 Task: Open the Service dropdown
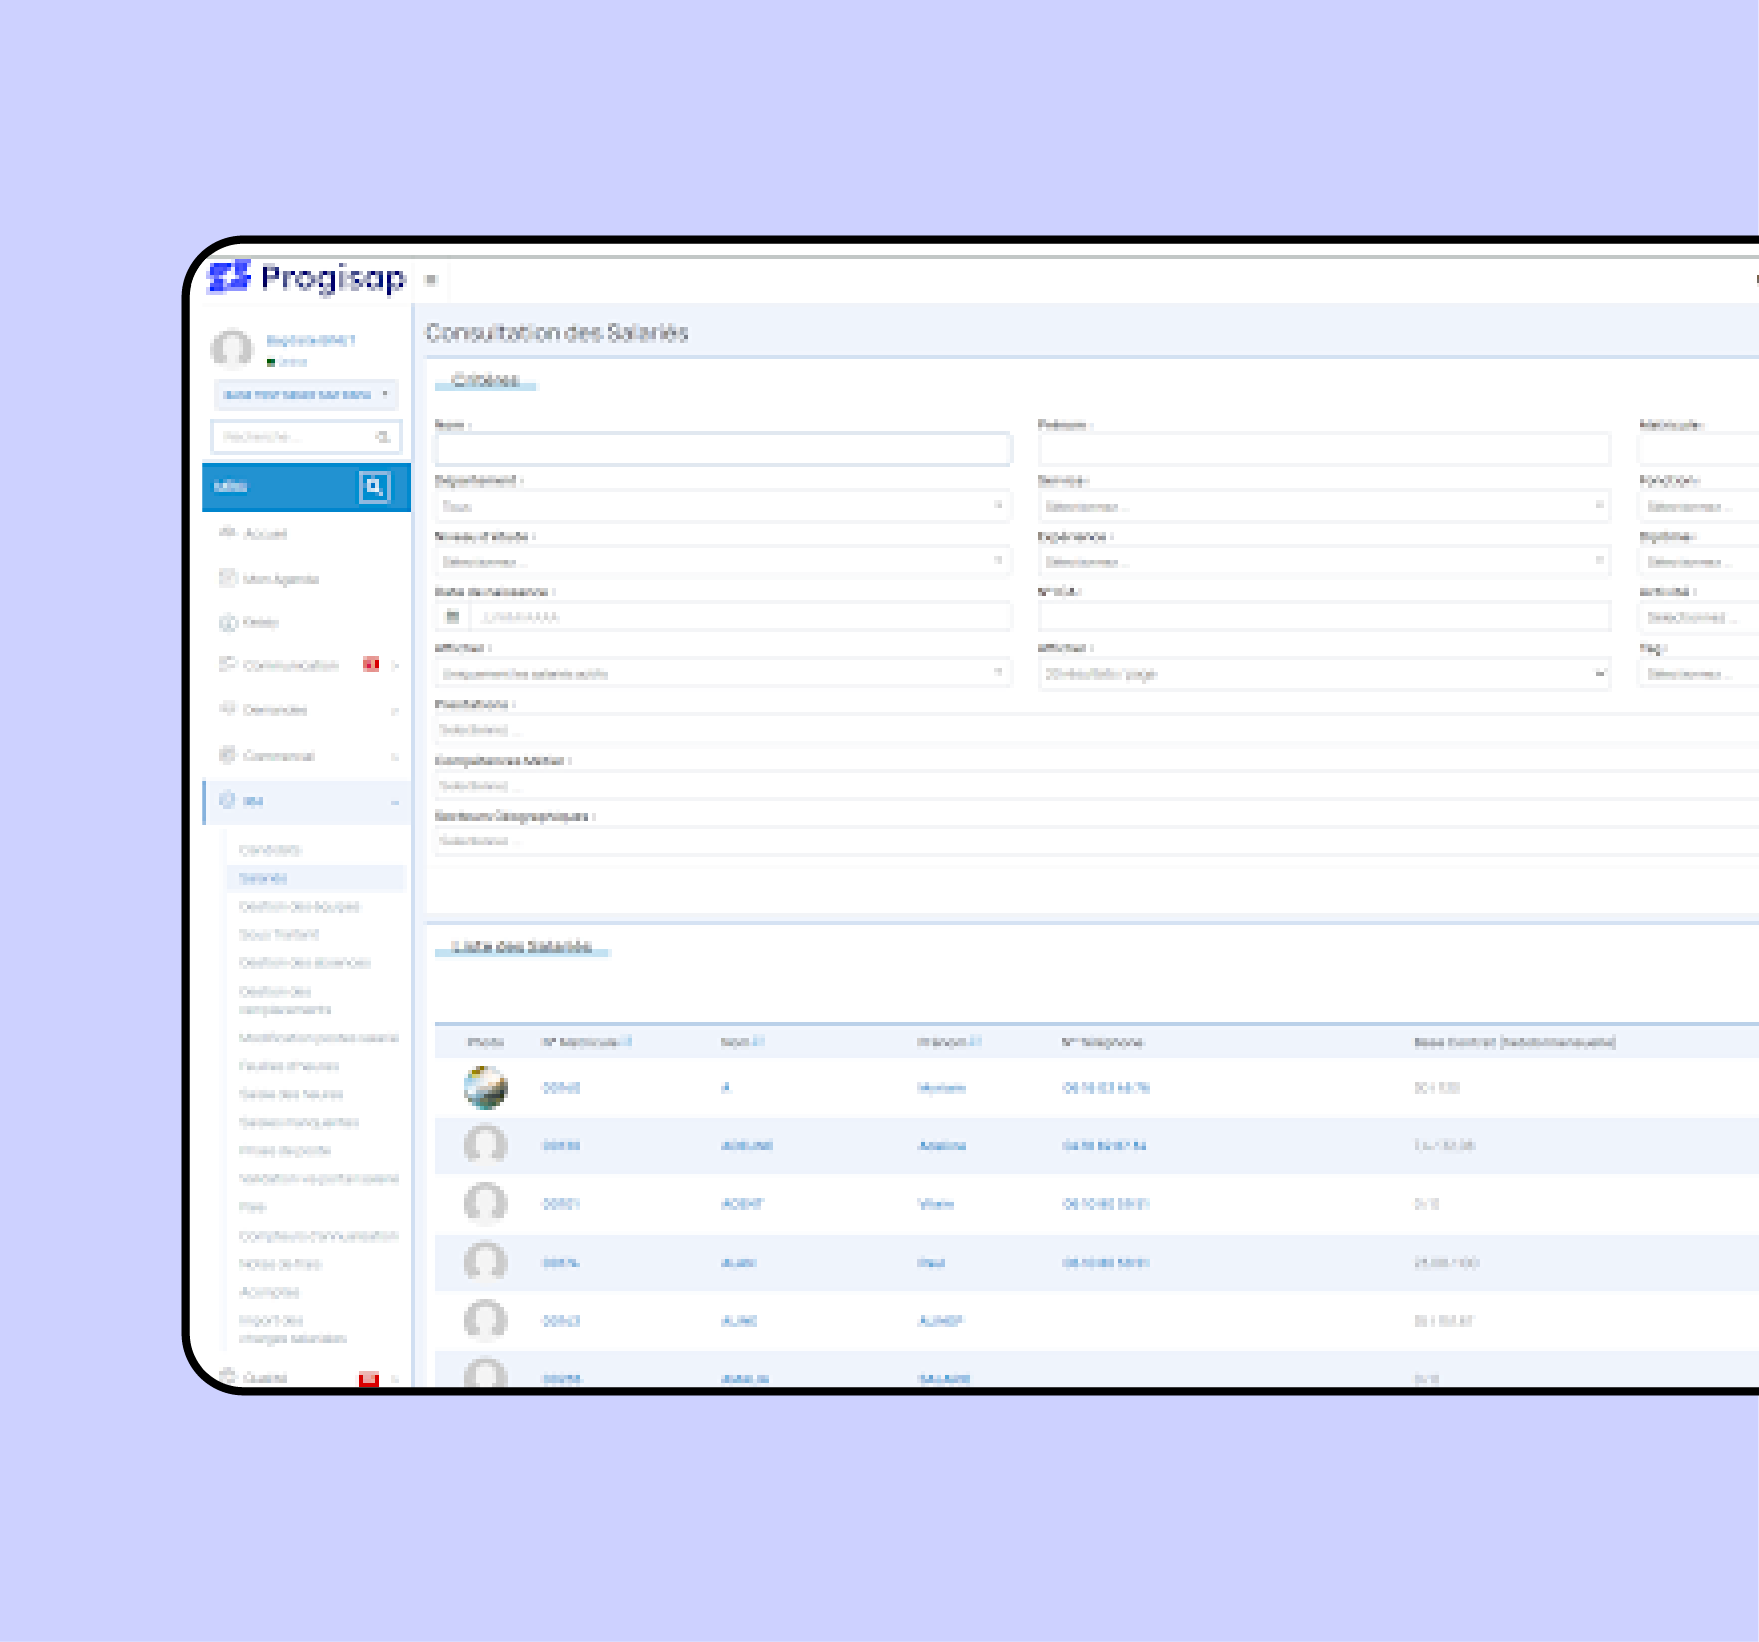point(1323,506)
